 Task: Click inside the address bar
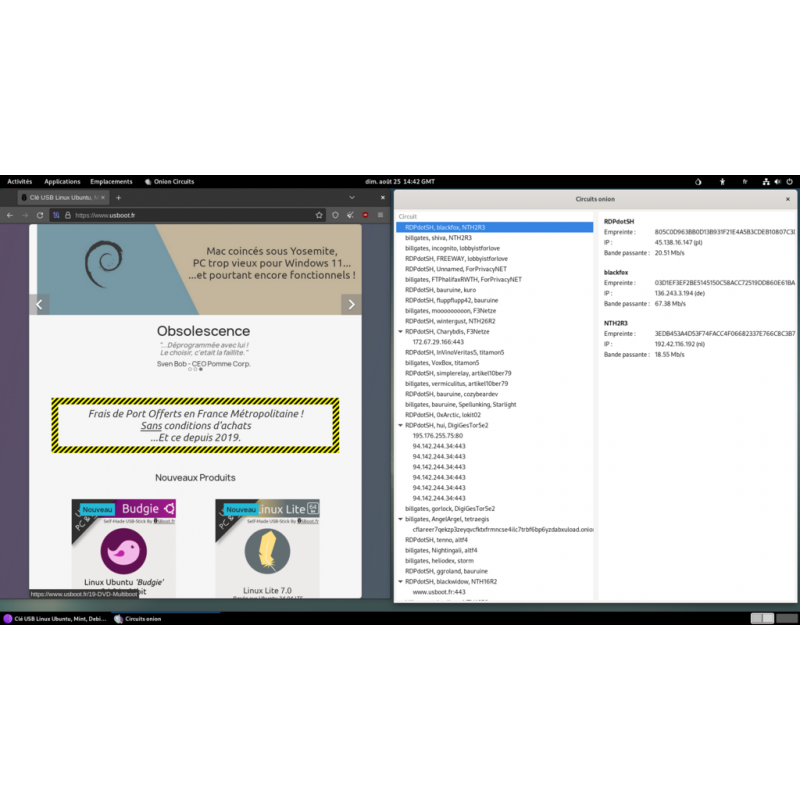coord(150,215)
